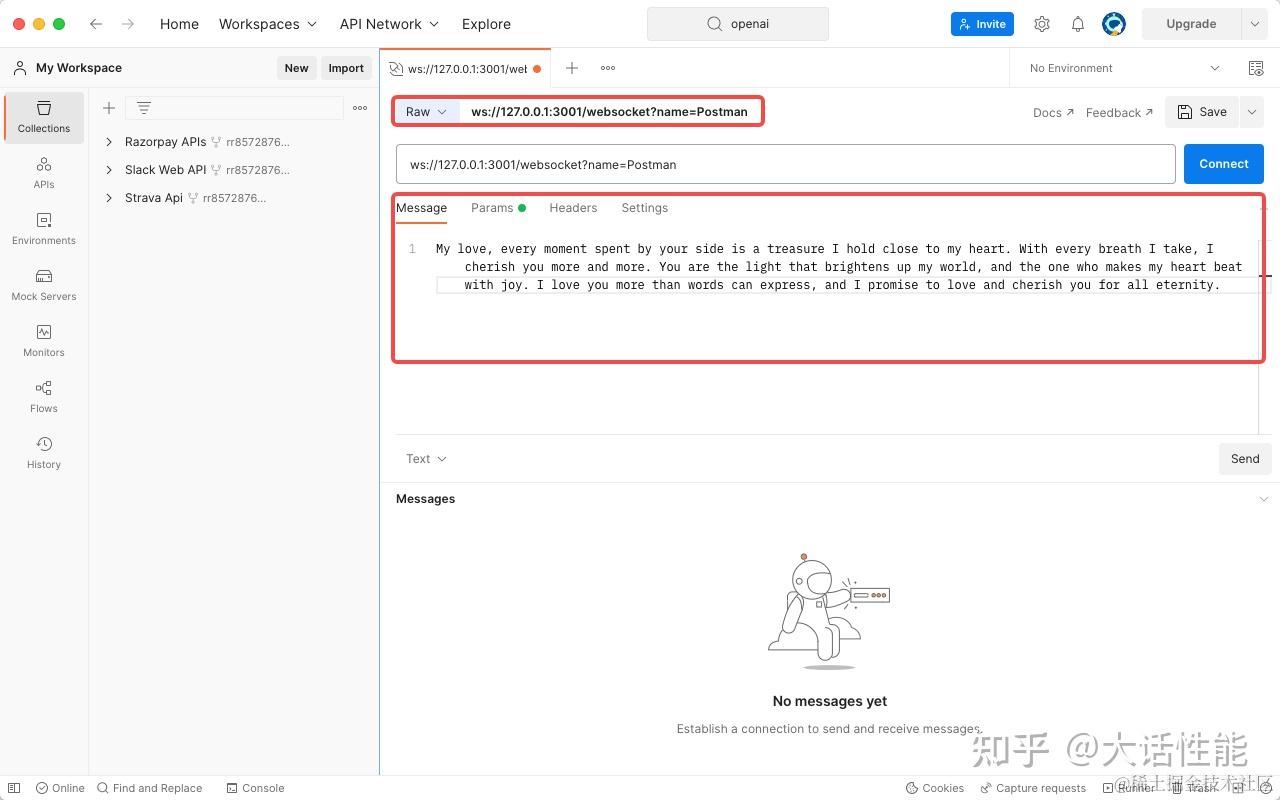Switch to the Params tab
1280x800 pixels.
click(492, 207)
